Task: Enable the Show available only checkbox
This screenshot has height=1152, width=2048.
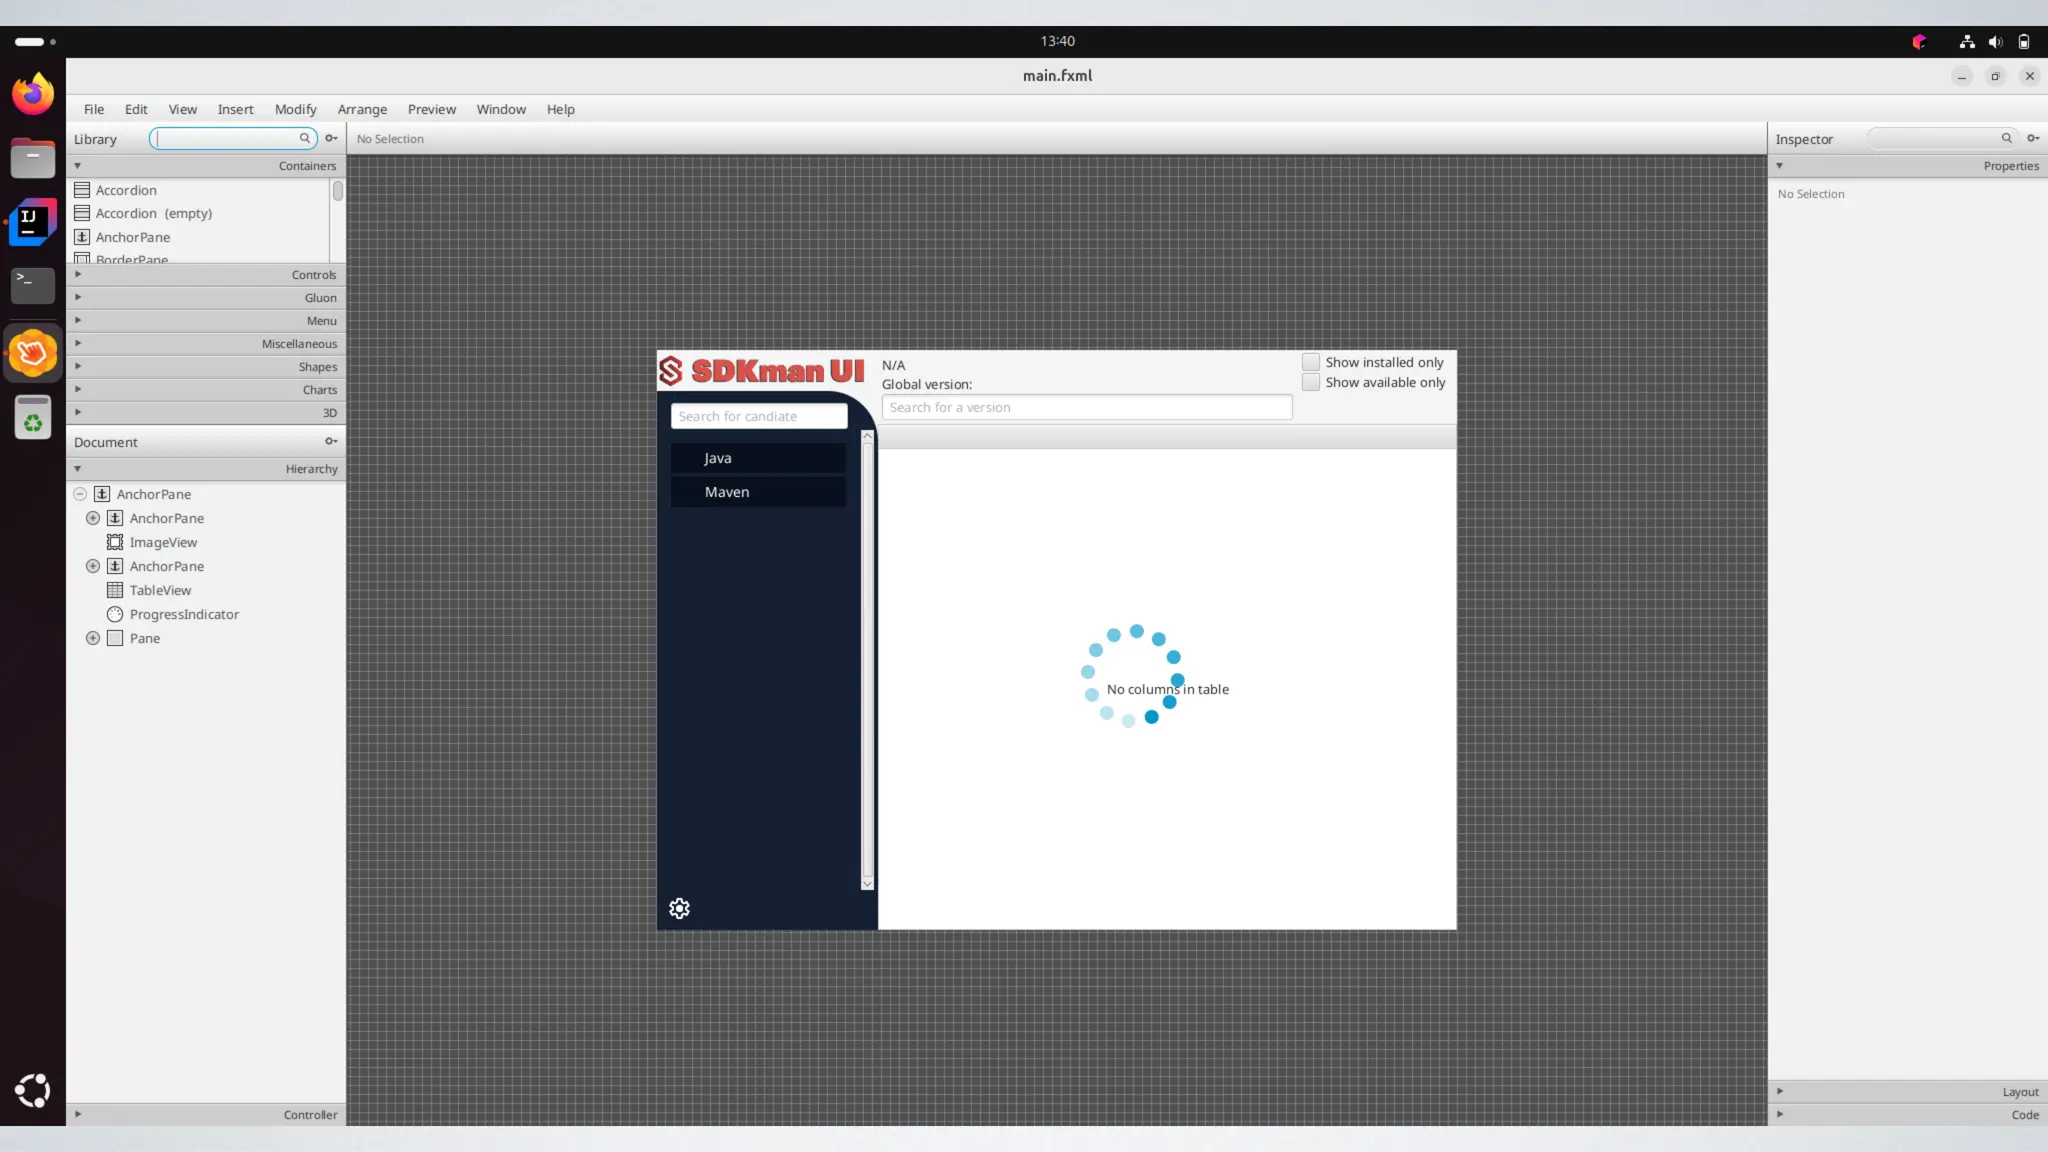Action: tap(1310, 382)
